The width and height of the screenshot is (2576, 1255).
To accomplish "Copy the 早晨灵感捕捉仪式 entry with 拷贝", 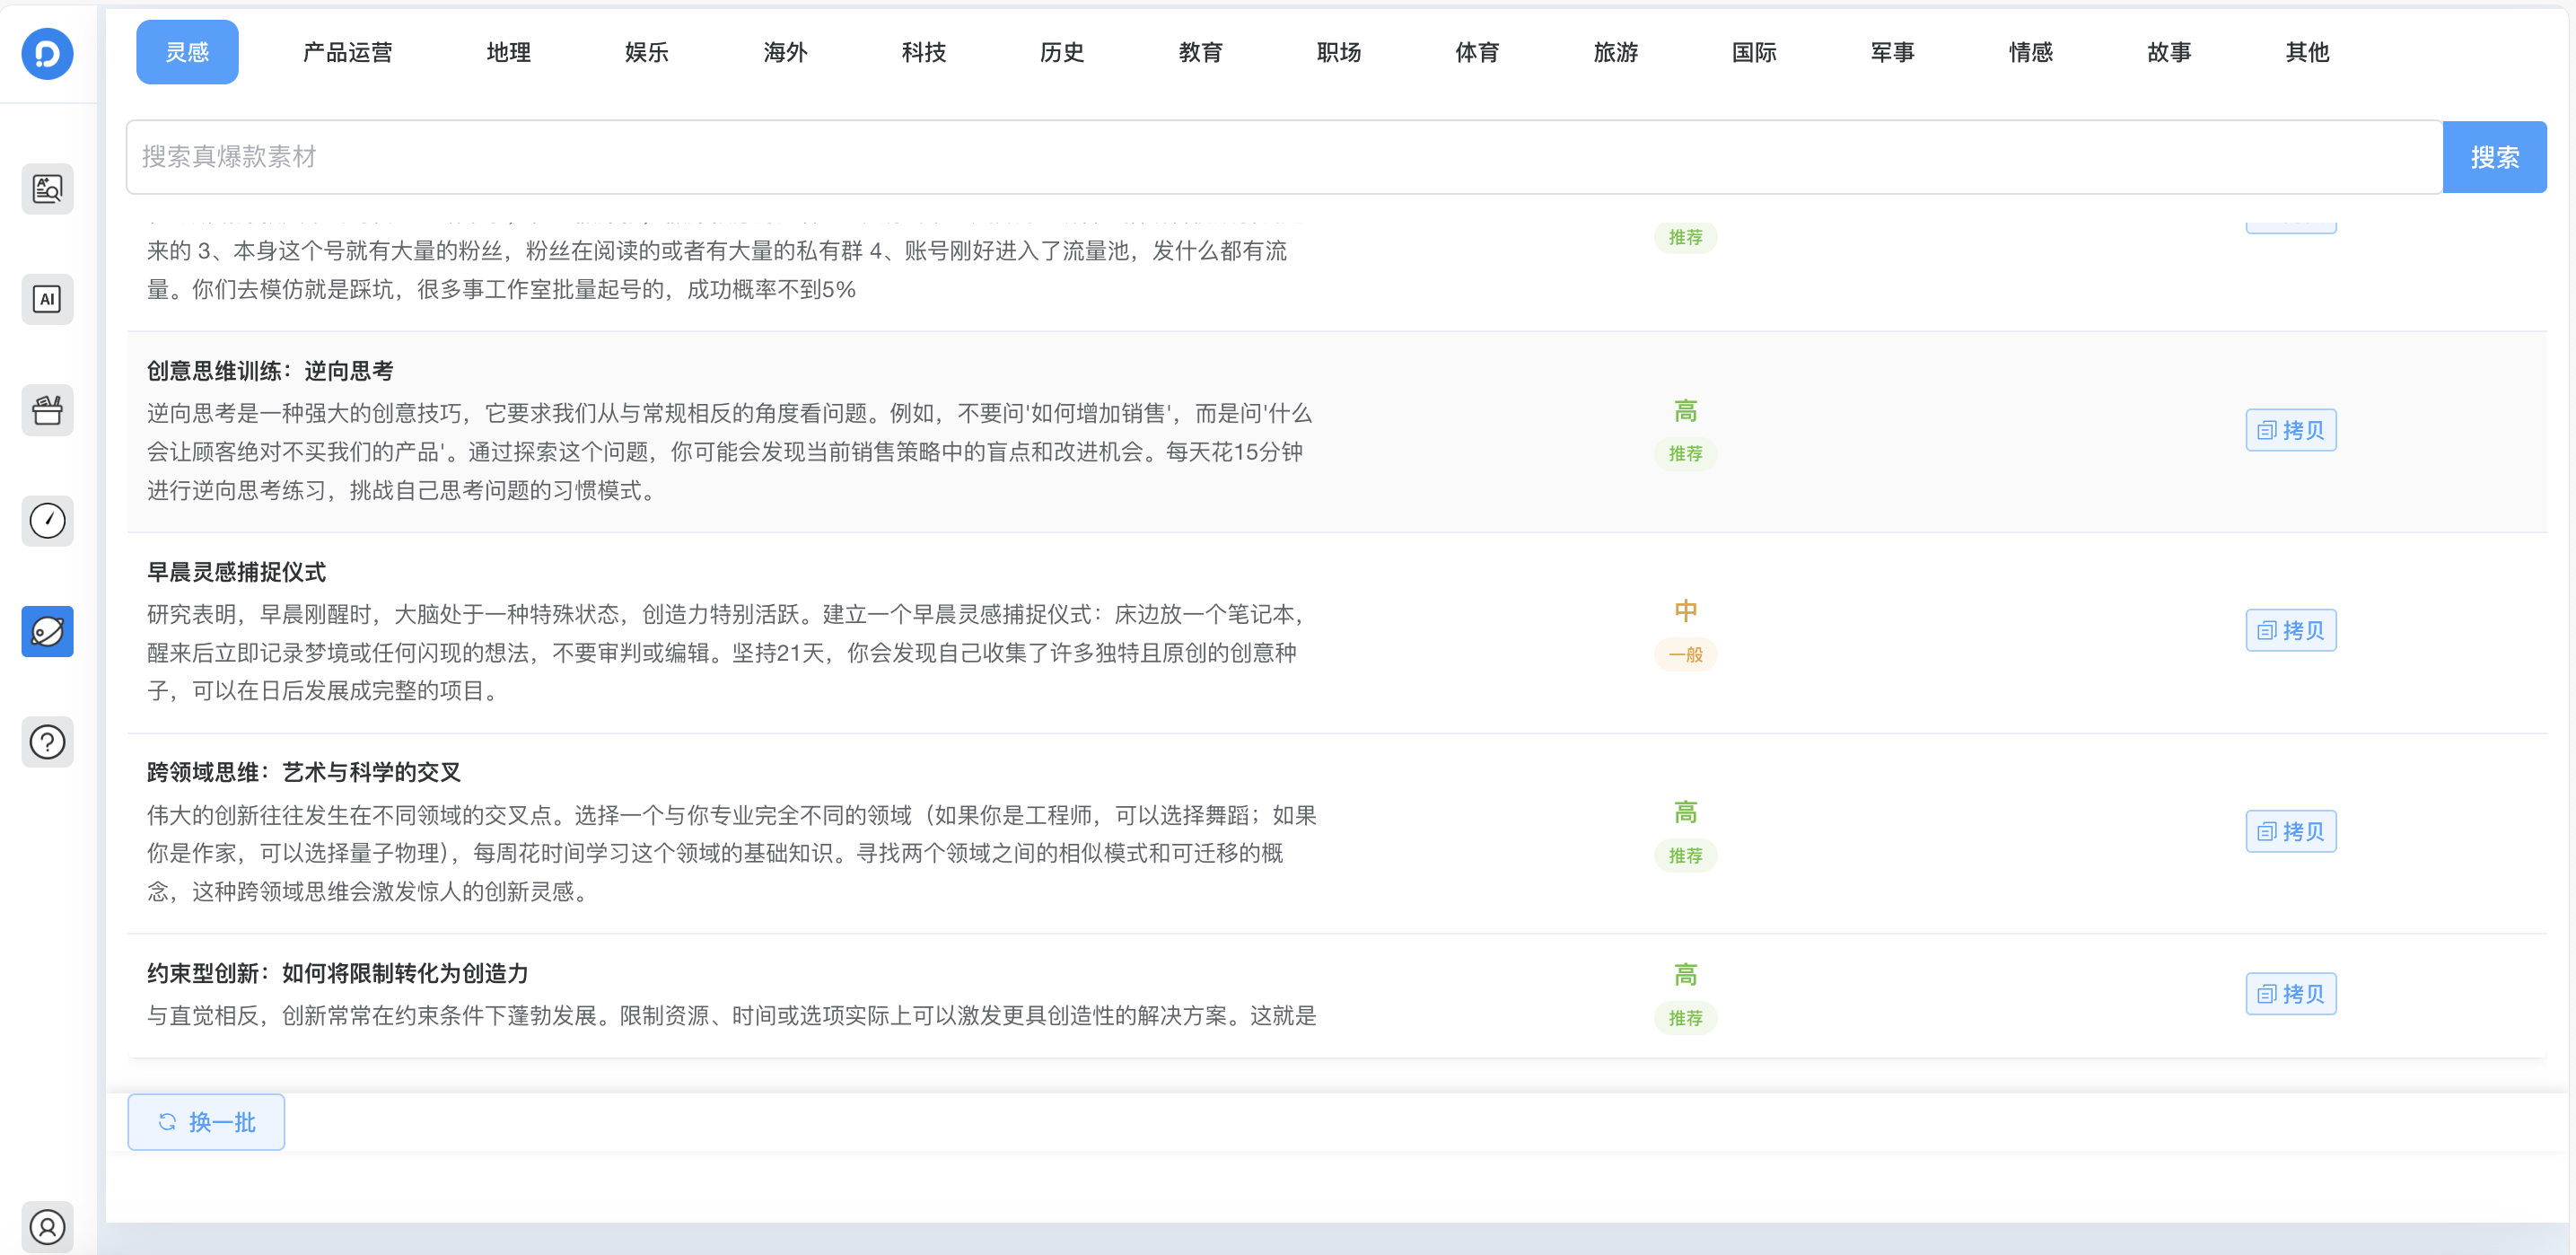I will 2291,630.
